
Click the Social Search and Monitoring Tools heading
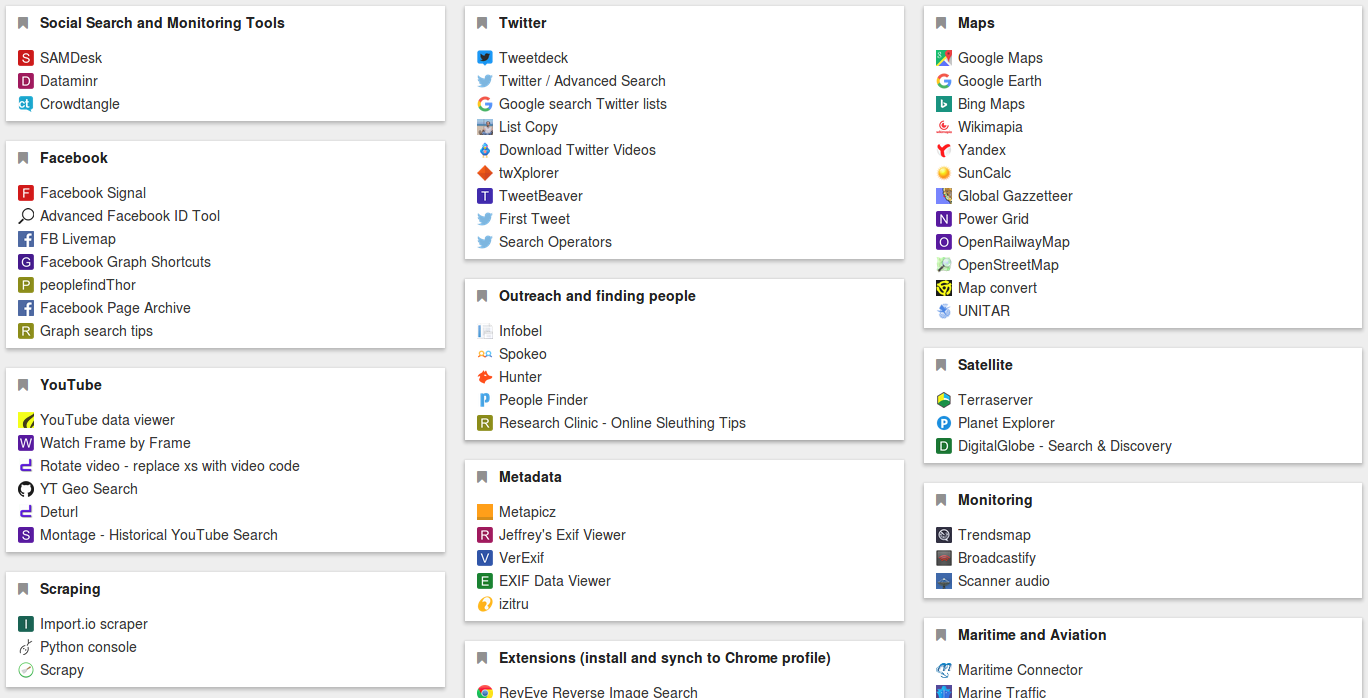pos(162,23)
